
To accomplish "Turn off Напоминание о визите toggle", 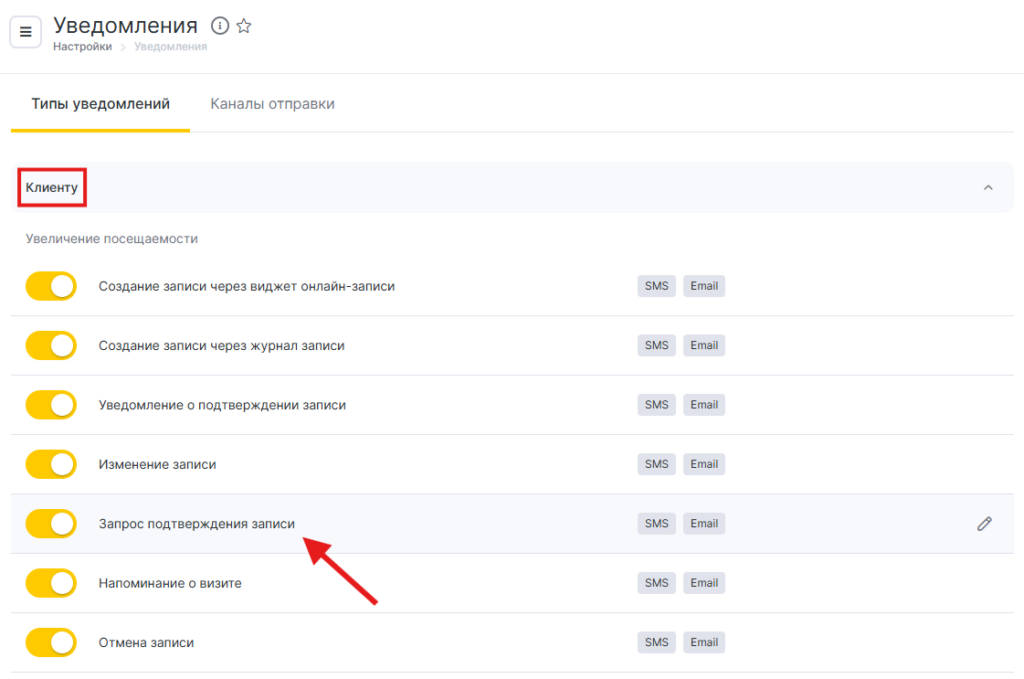I will [51, 583].
